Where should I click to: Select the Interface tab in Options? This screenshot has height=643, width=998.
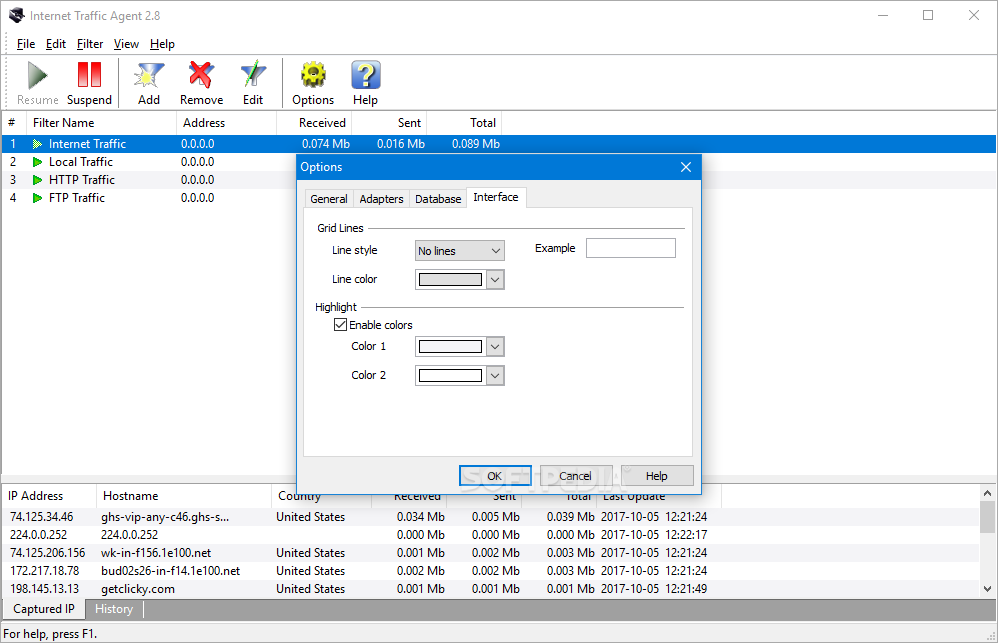coord(496,197)
